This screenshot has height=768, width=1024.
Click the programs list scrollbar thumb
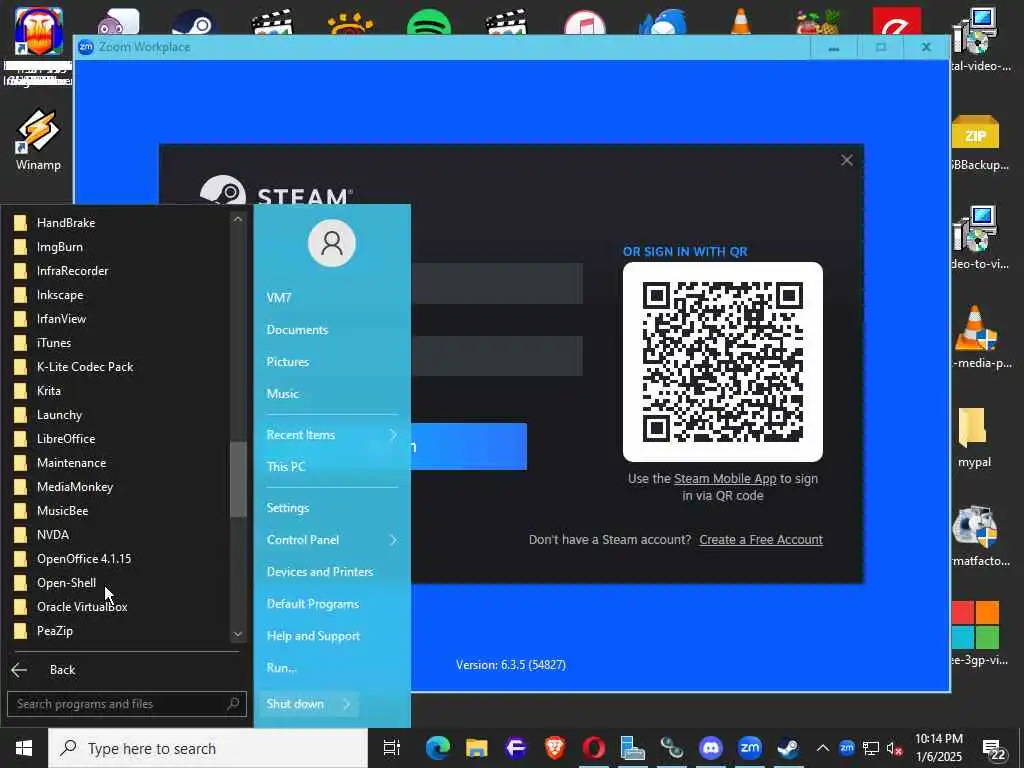coord(238,479)
